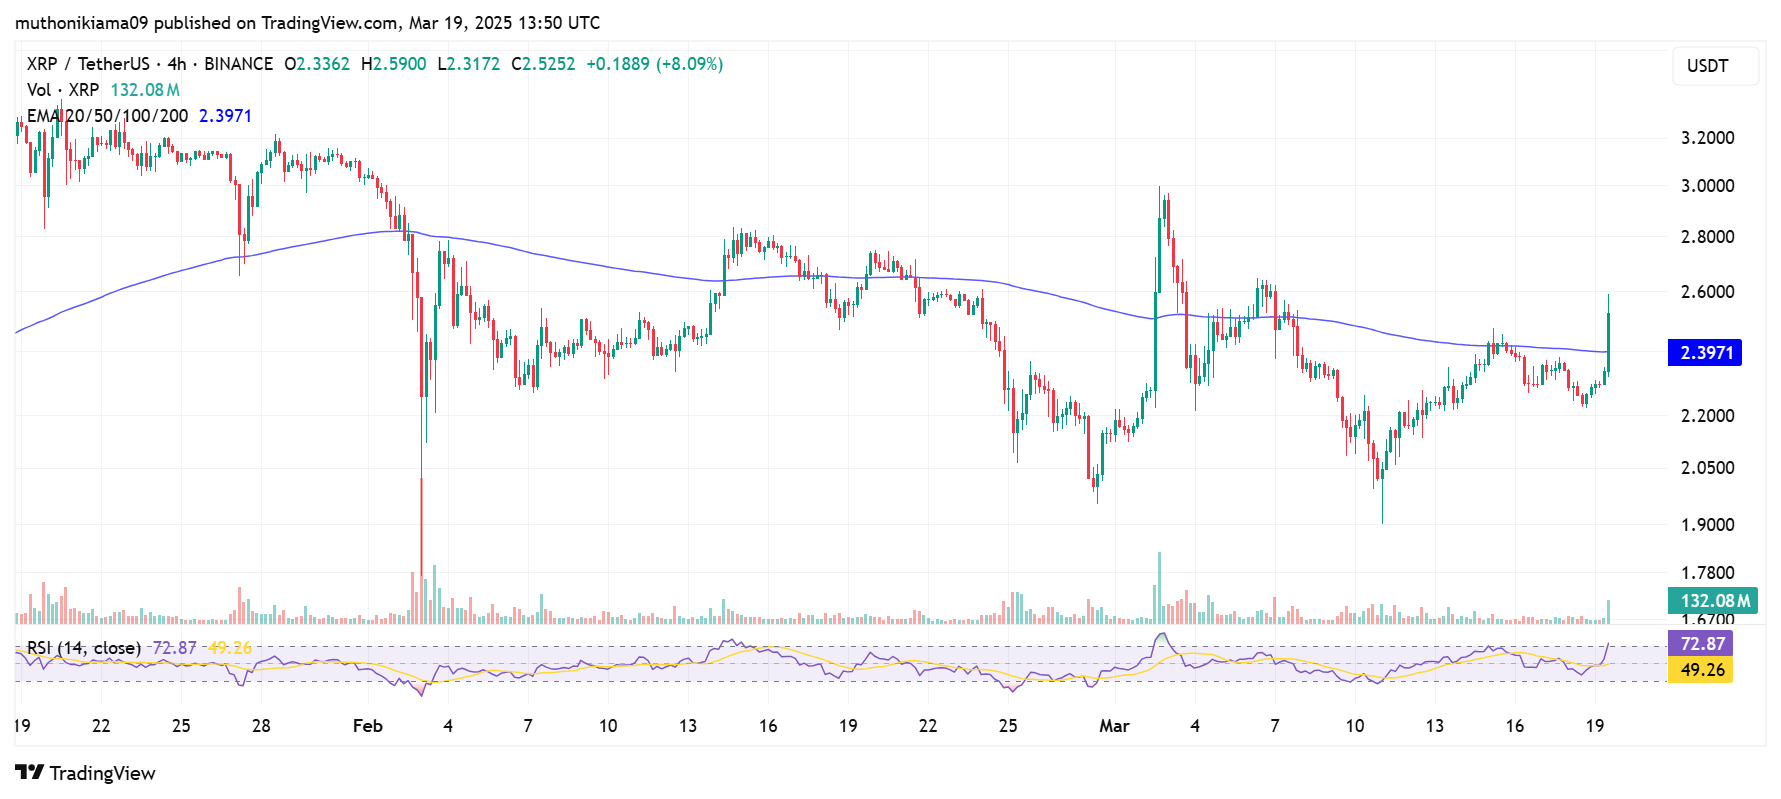Click the 49.26 value in RSI legend

pos(230,648)
